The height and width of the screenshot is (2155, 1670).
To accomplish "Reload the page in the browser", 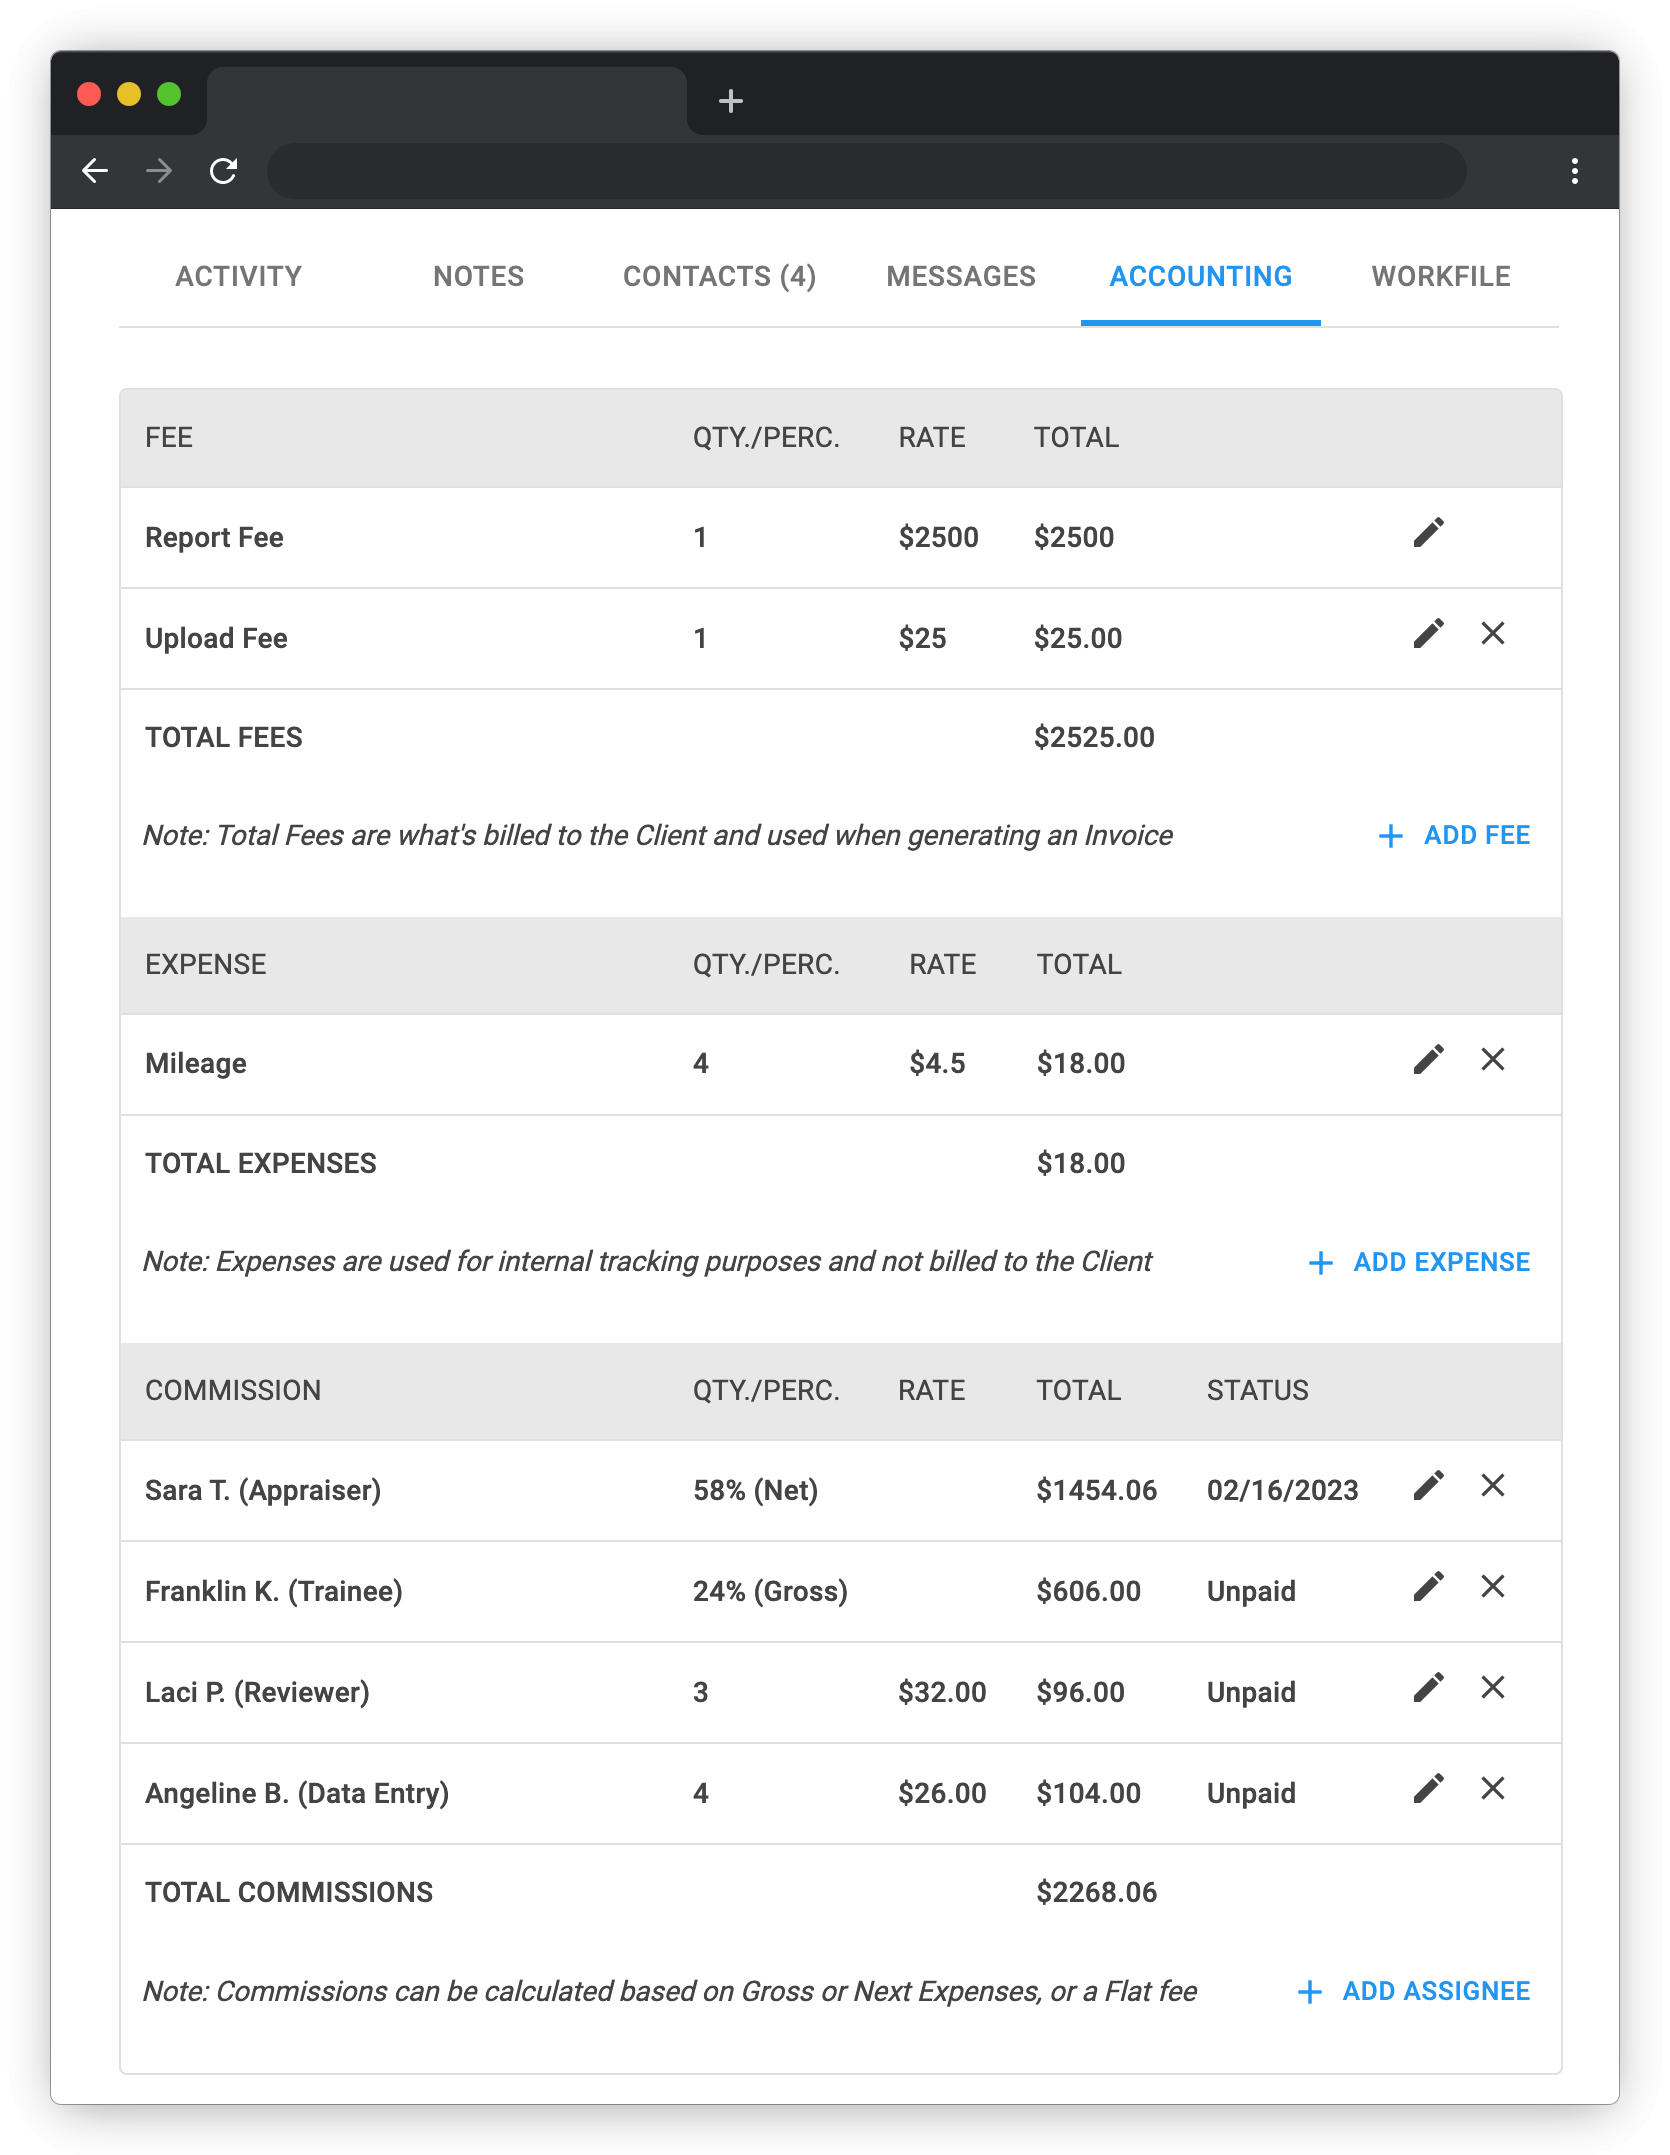I will (x=222, y=170).
